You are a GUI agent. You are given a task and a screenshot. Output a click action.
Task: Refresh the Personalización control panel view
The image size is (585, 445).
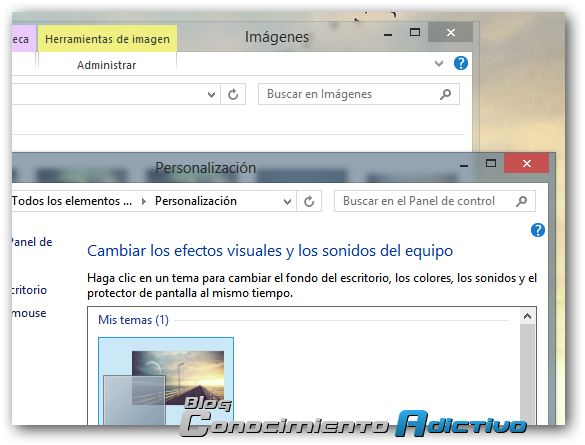point(309,202)
